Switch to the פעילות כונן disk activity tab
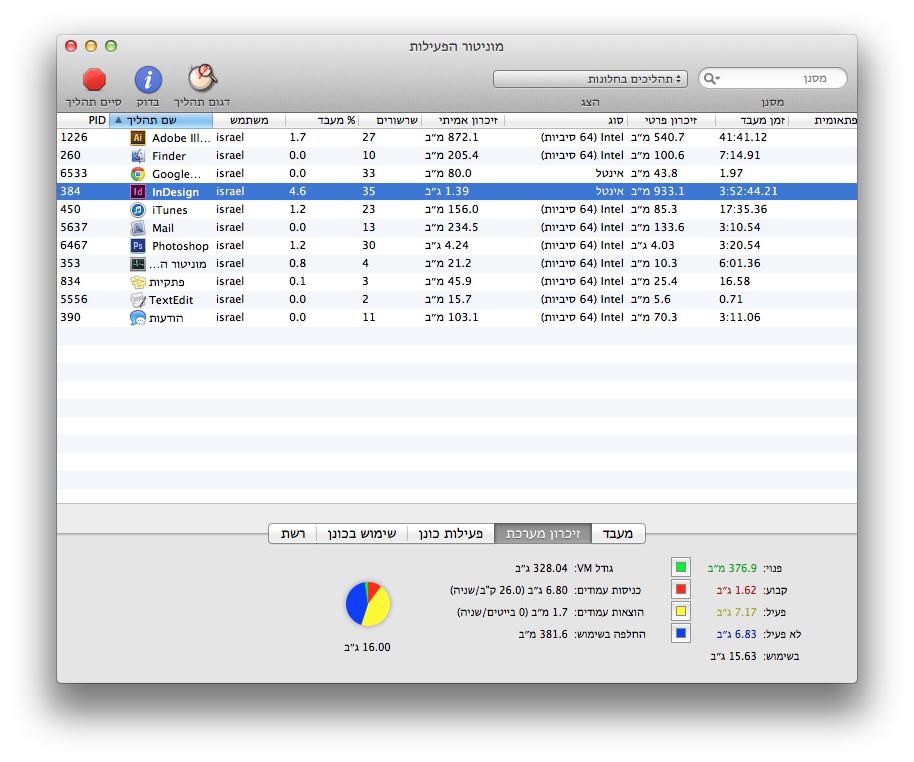 [451, 533]
